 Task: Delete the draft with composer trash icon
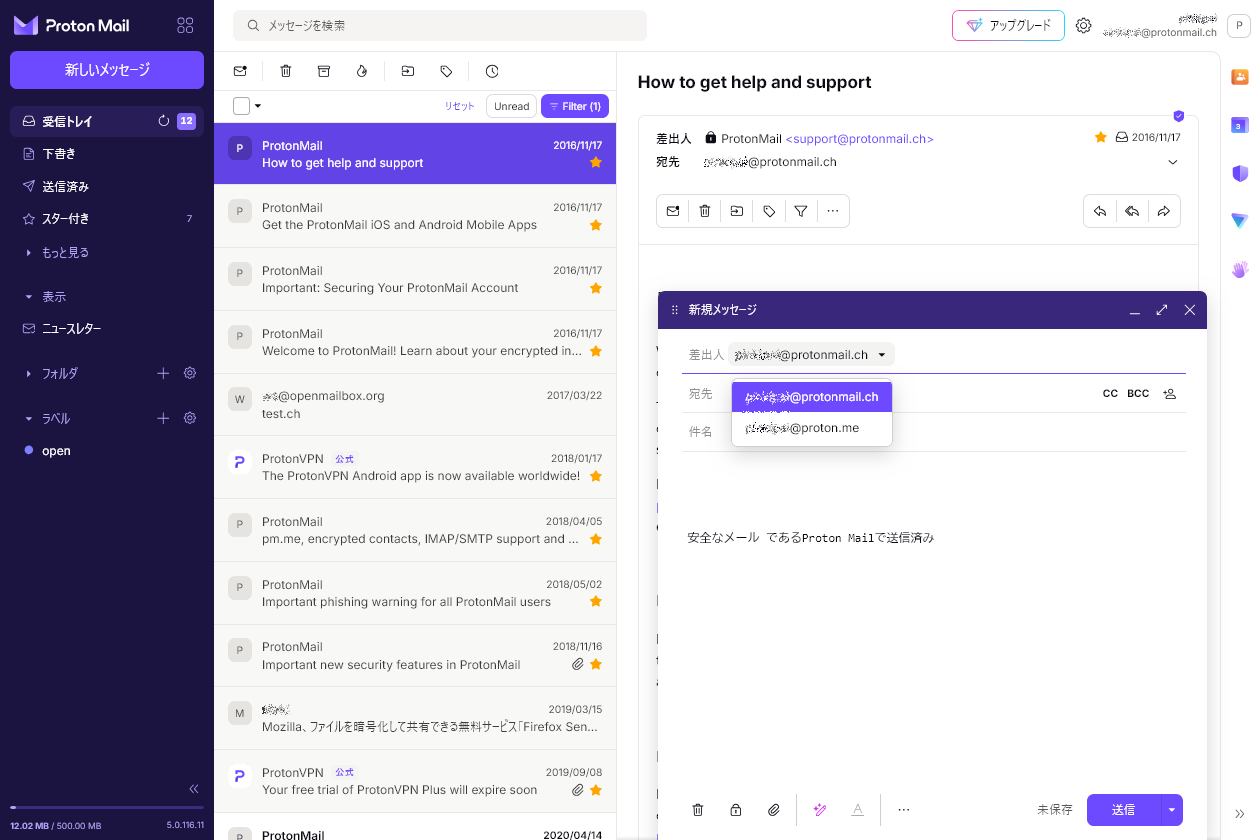[698, 810]
